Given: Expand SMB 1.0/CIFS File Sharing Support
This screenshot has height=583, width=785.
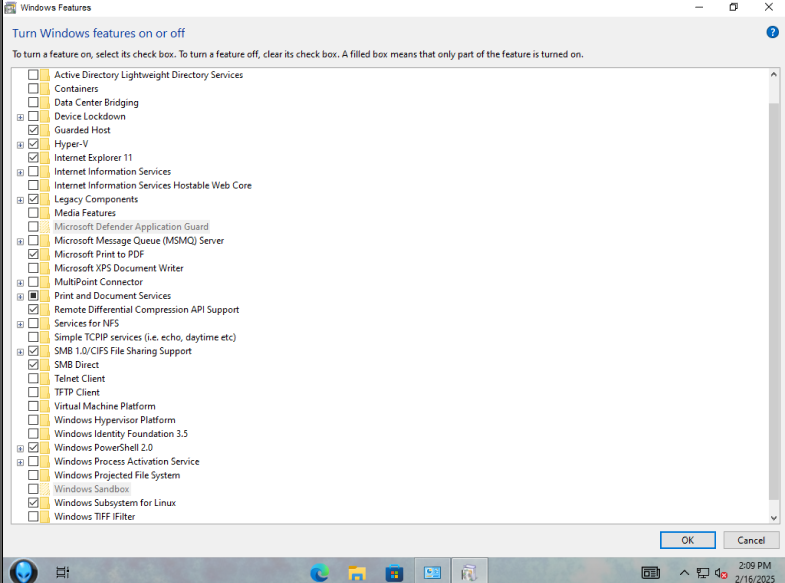Looking at the screenshot, I should (20, 352).
